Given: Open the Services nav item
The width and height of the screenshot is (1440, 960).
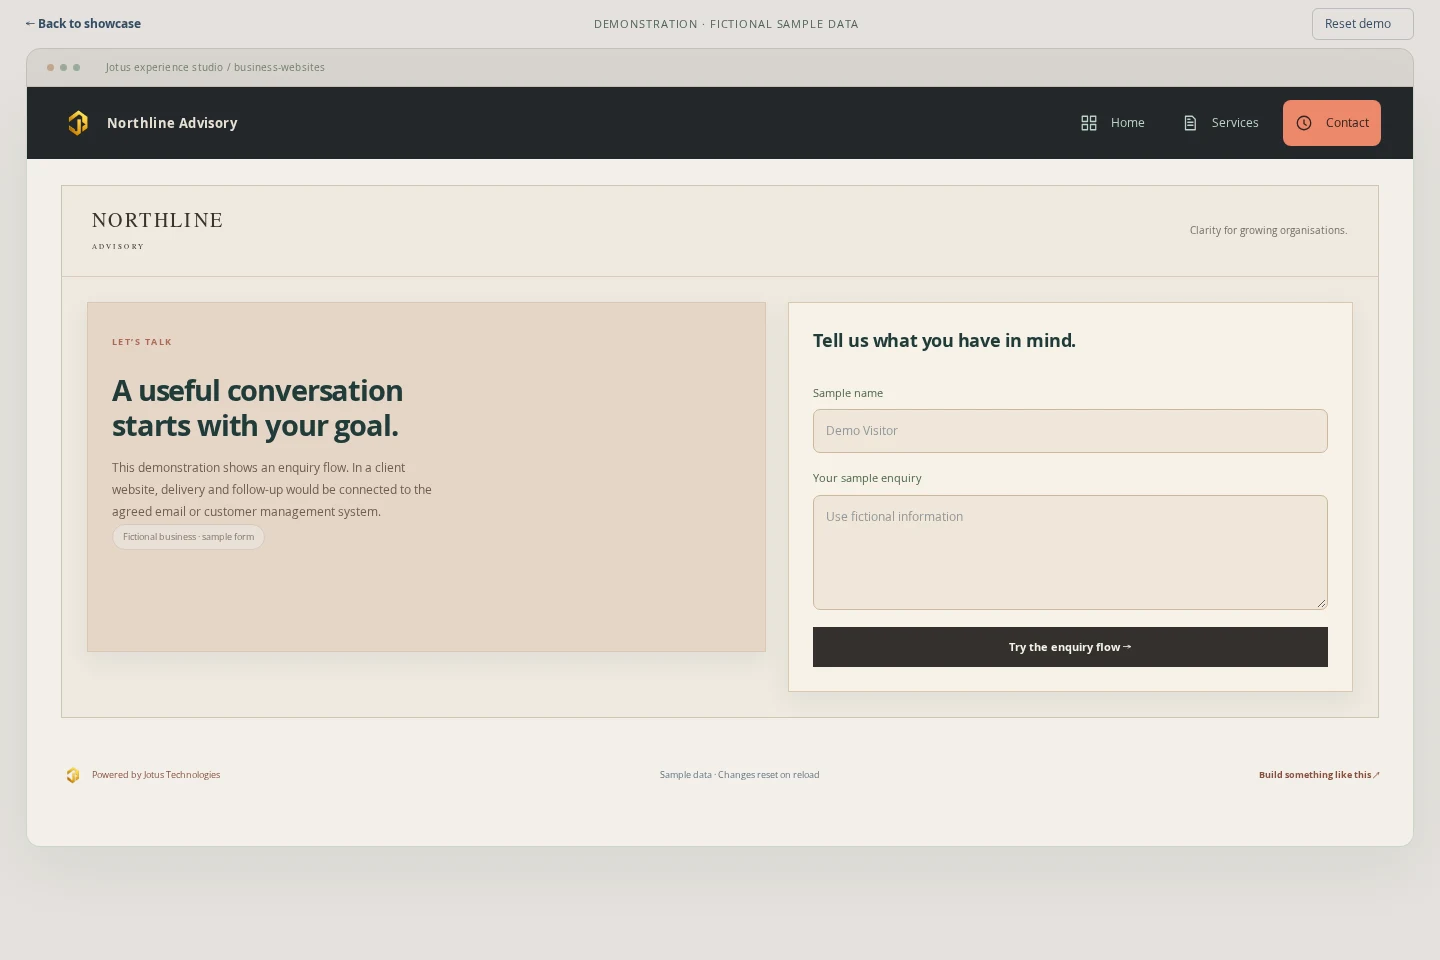Looking at the screenshot, I should [1220, 123].
